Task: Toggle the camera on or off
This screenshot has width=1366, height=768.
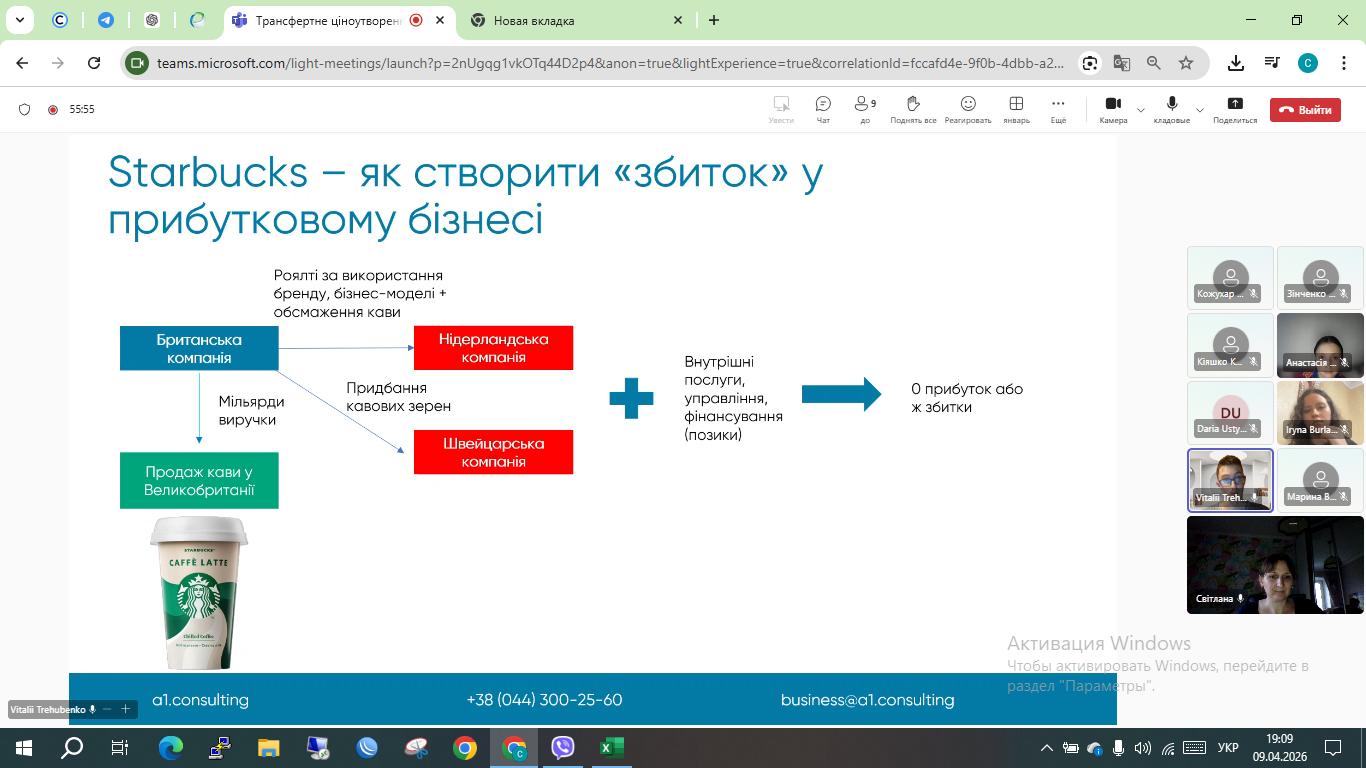Action: (1112, 108)
